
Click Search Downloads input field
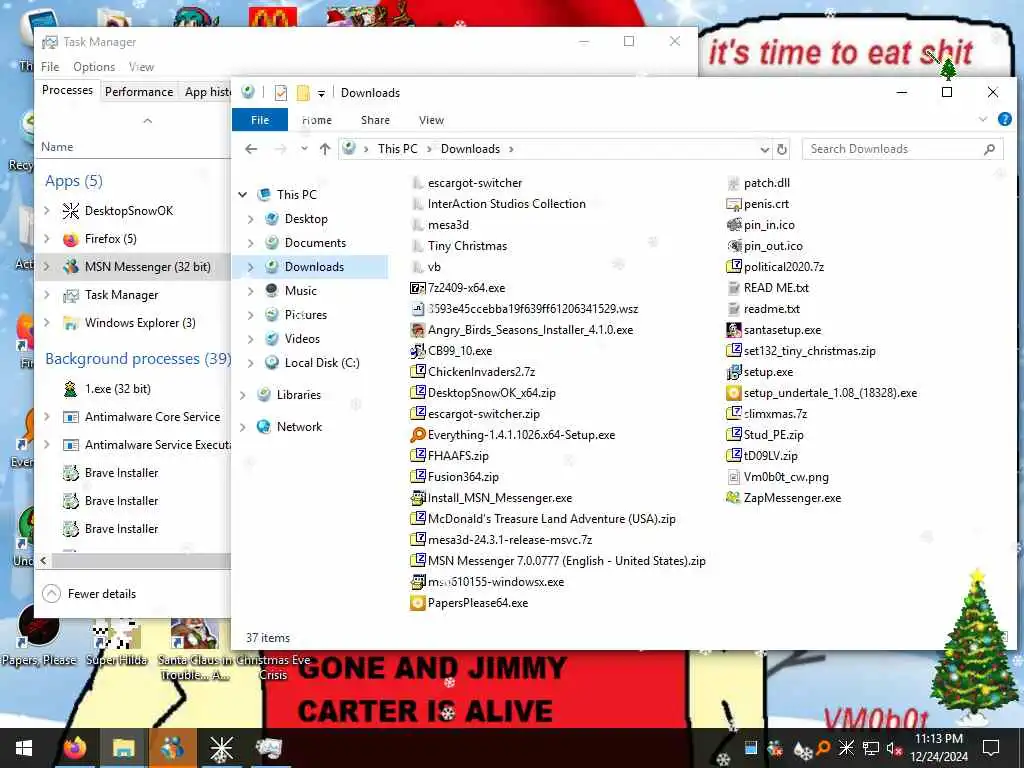902,149
